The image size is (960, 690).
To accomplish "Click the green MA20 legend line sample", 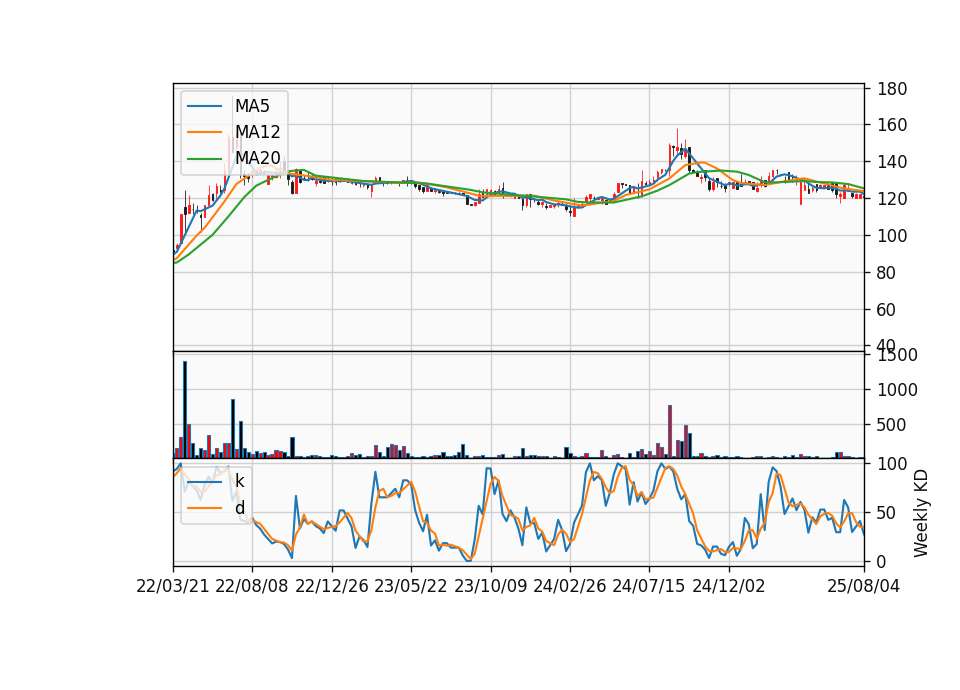I will click(x=204, y=159).
